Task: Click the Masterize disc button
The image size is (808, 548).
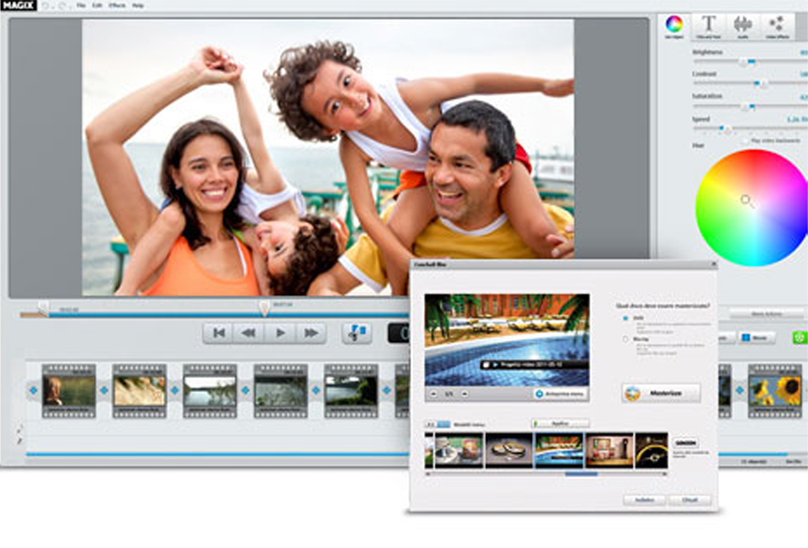Action: point(660,393)
